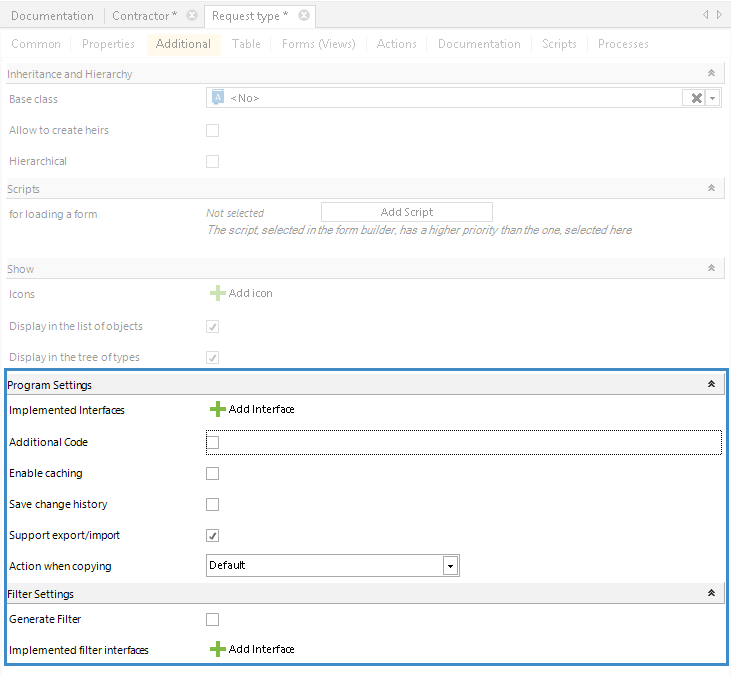Click the Add Script button
This screenshot has height=676, width=731.
(406, 212)
